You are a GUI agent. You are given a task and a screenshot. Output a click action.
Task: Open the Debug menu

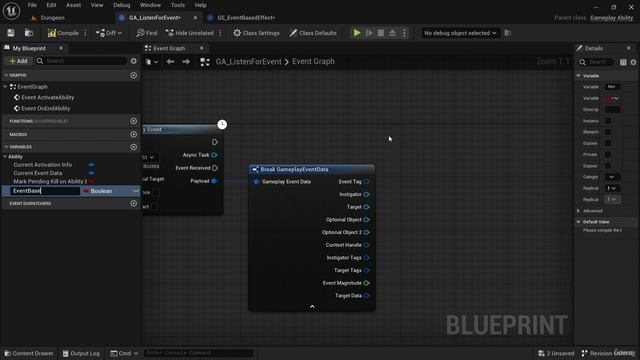pos(121,5)
